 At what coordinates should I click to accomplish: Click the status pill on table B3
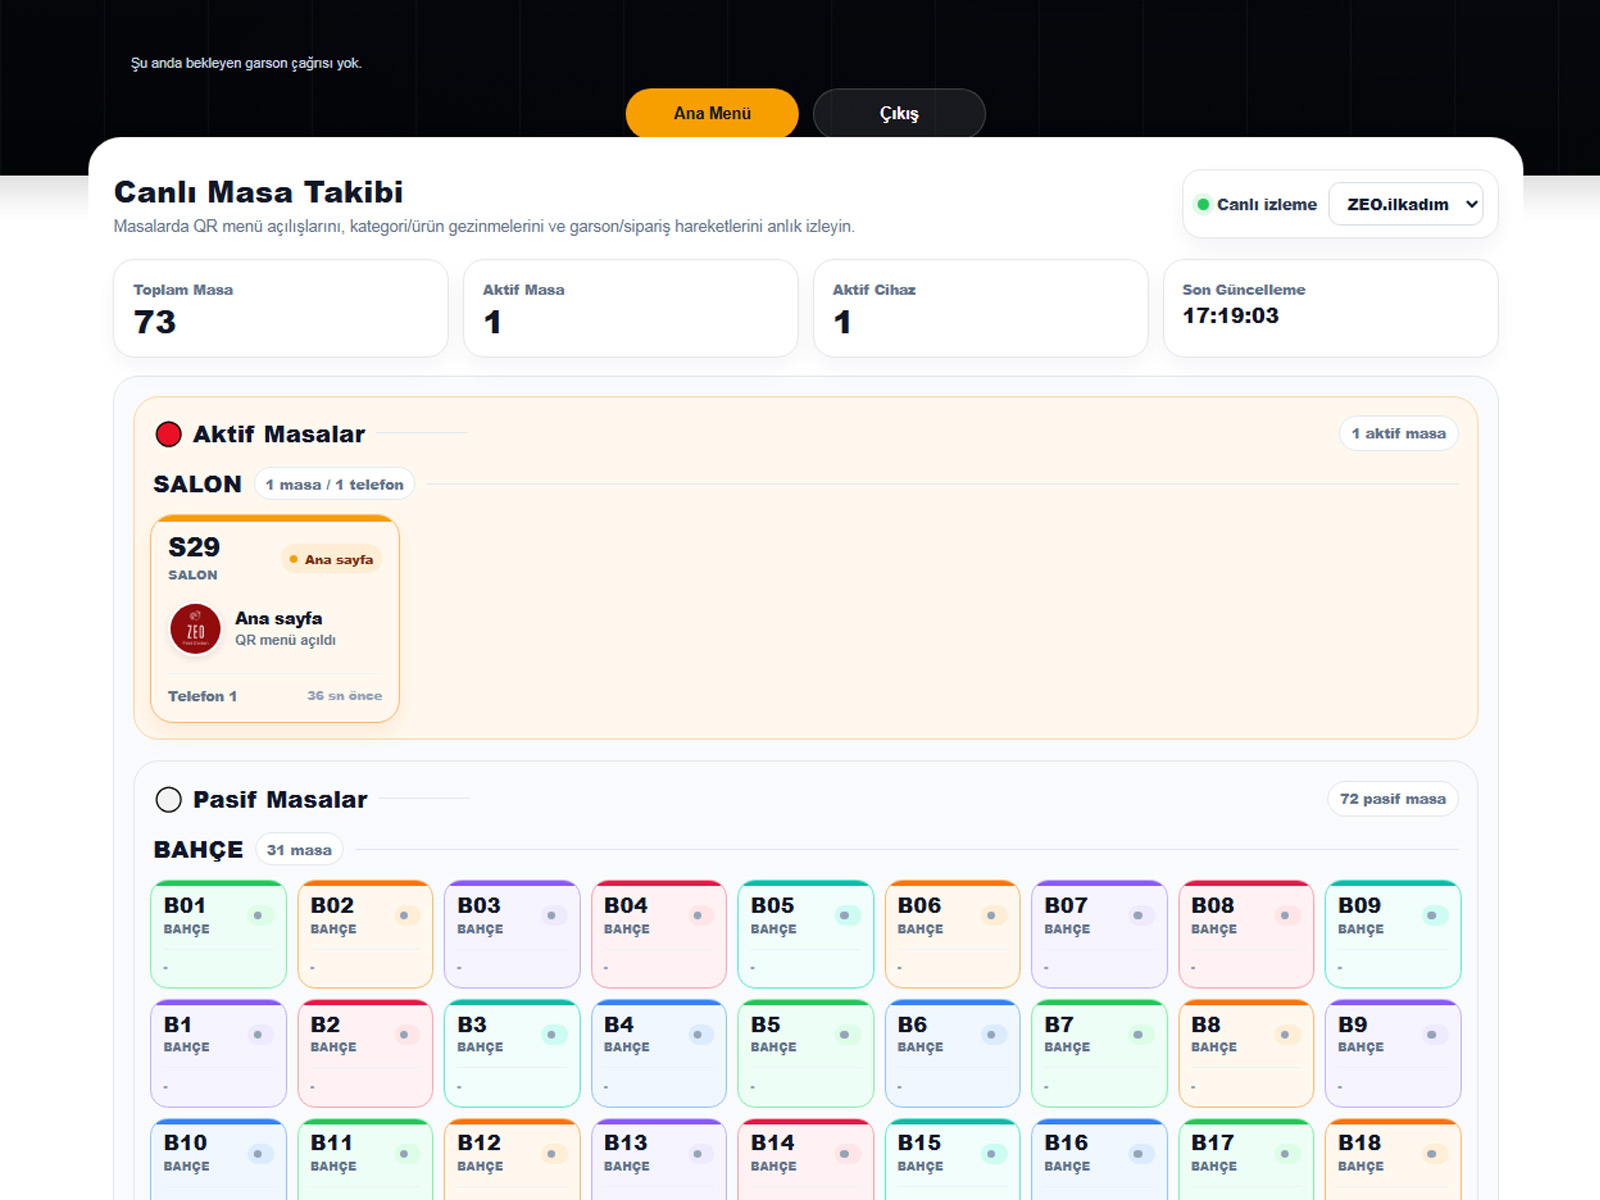coord(551,1034)
